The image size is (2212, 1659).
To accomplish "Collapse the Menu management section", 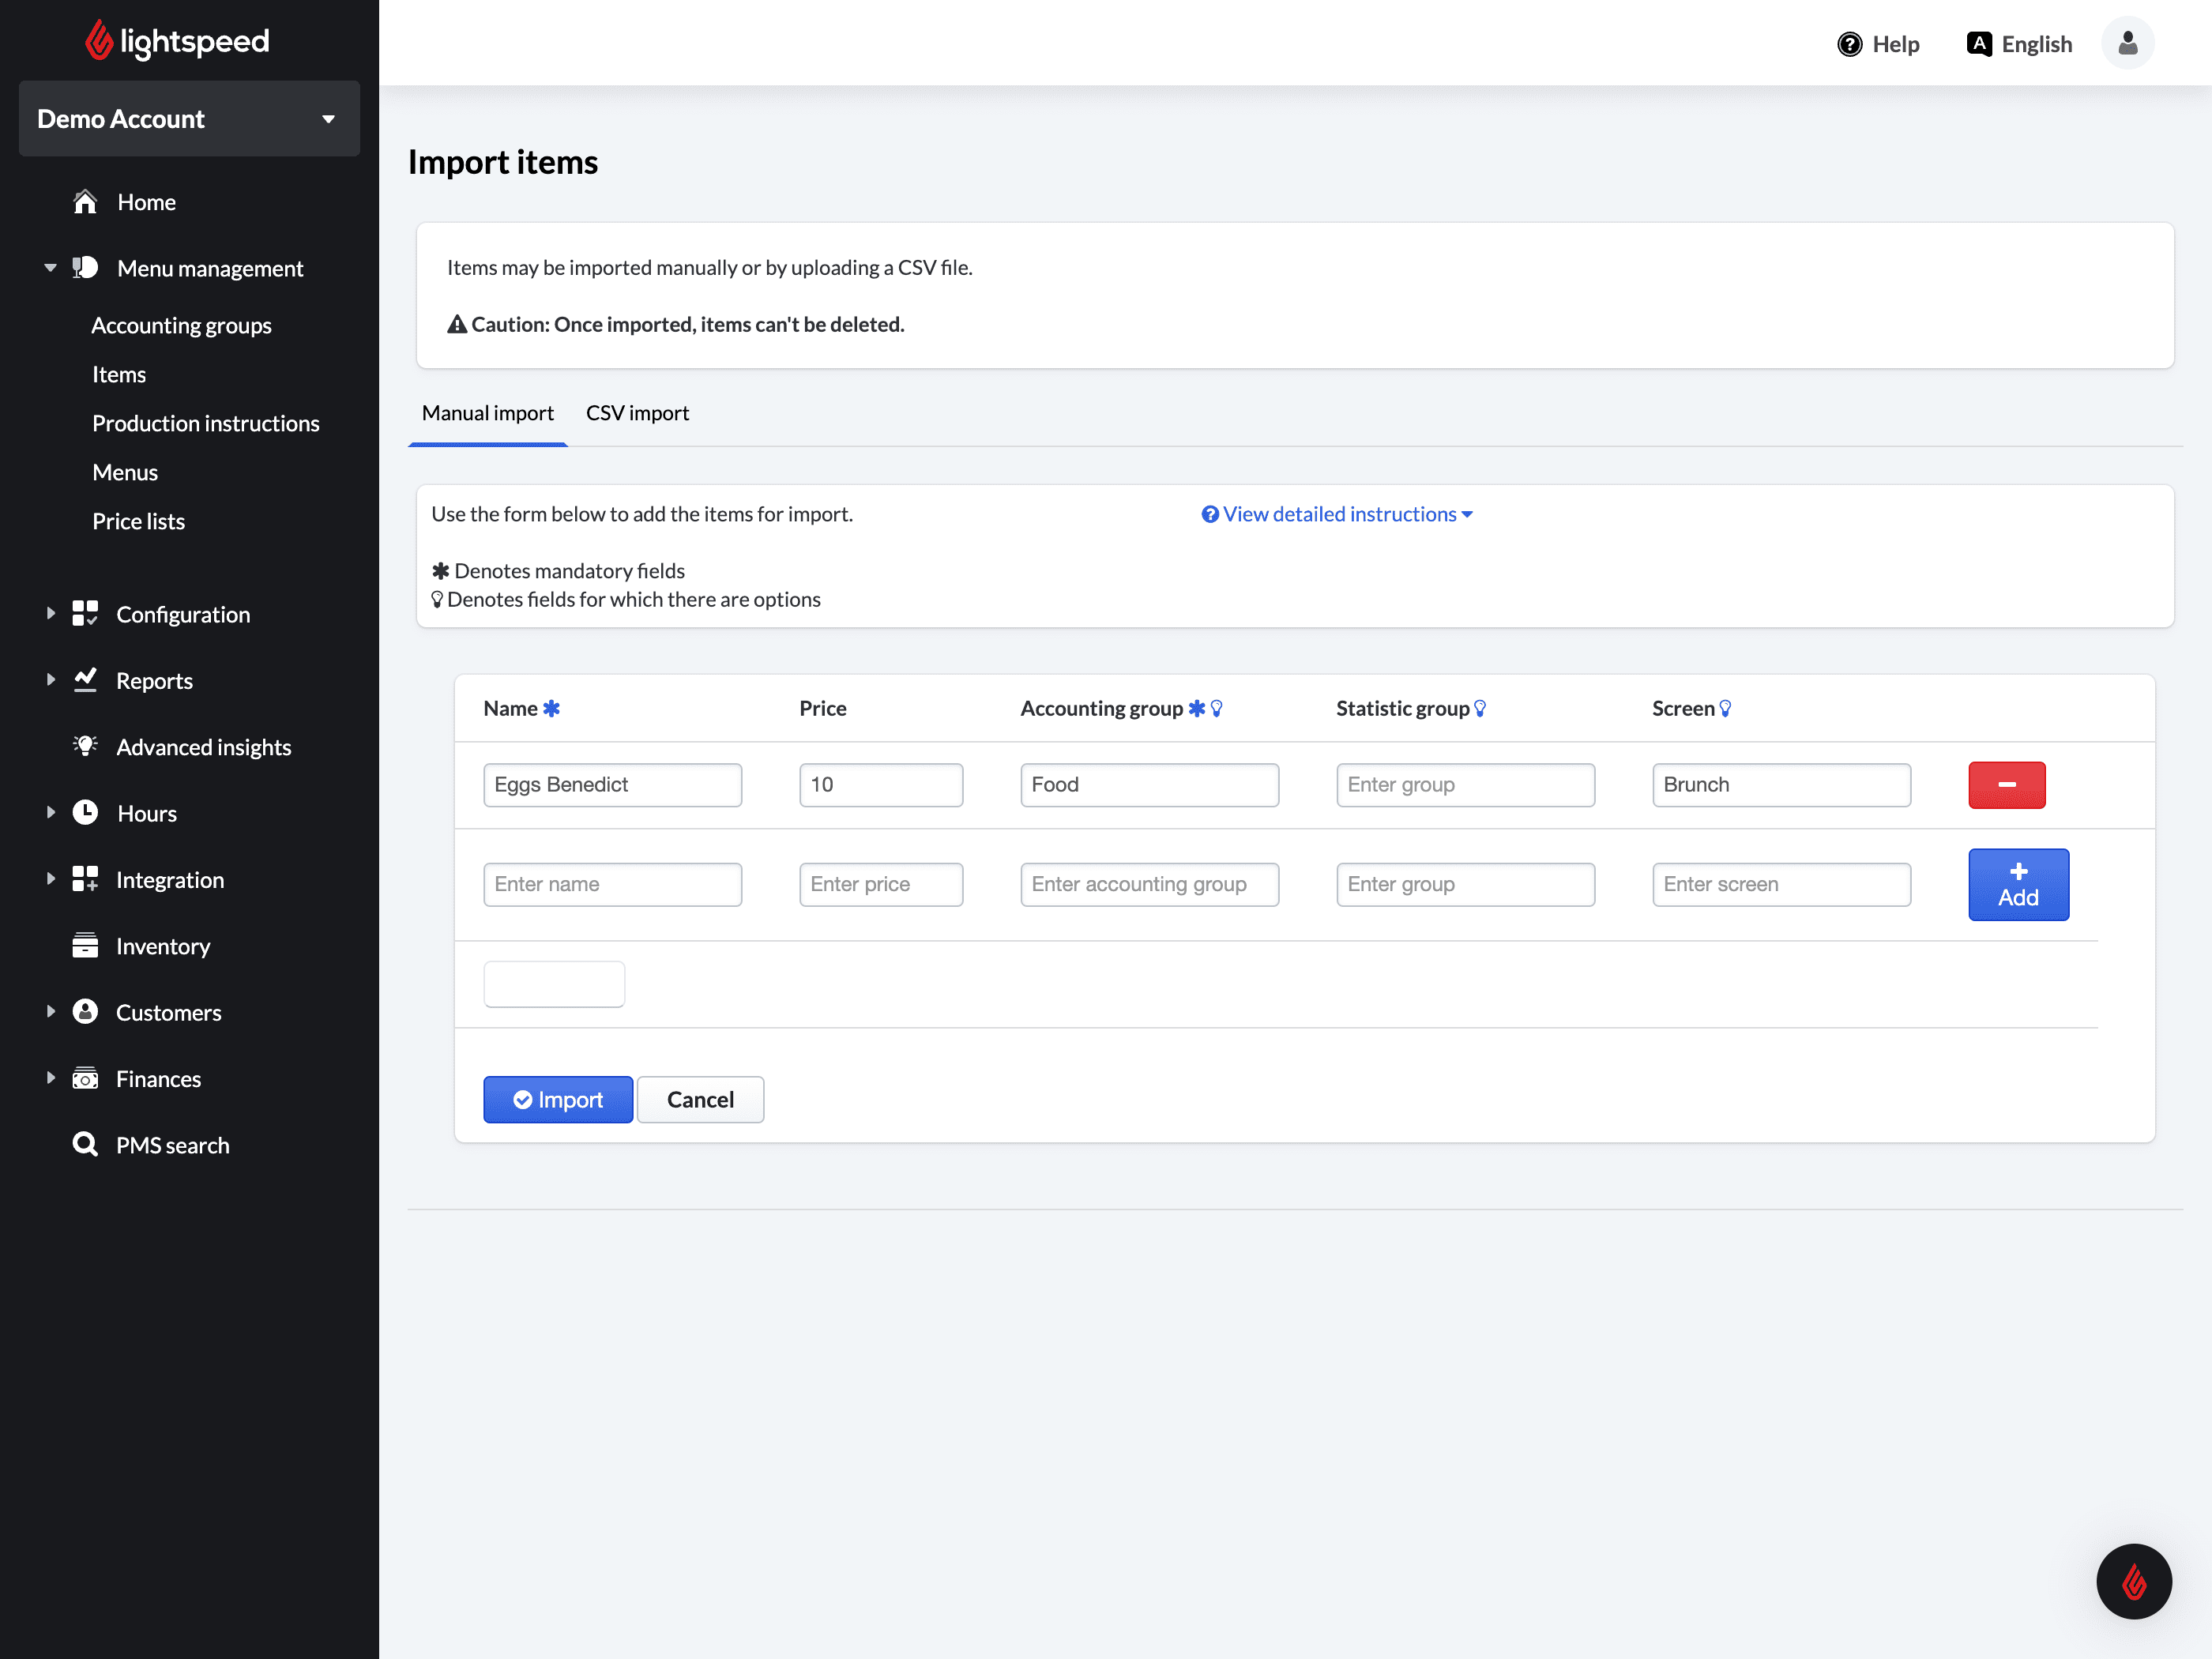I will click(51, 268).
